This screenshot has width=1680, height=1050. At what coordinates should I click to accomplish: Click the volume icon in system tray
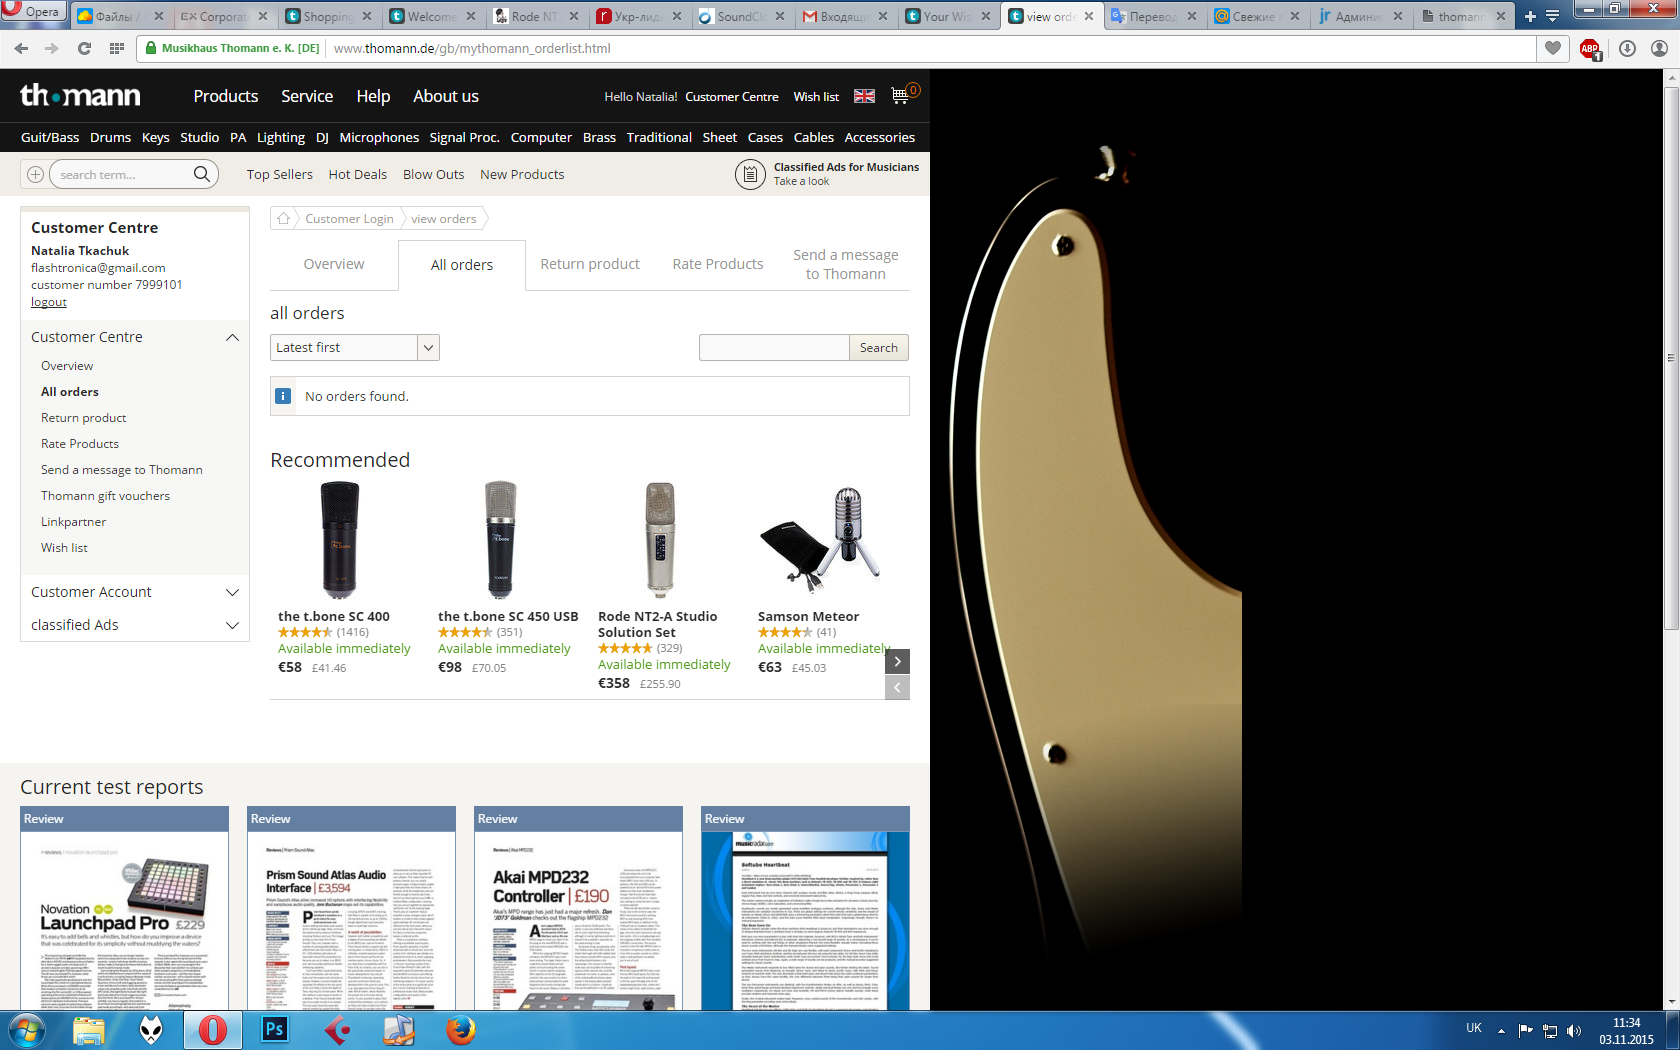[1574, 1031]
